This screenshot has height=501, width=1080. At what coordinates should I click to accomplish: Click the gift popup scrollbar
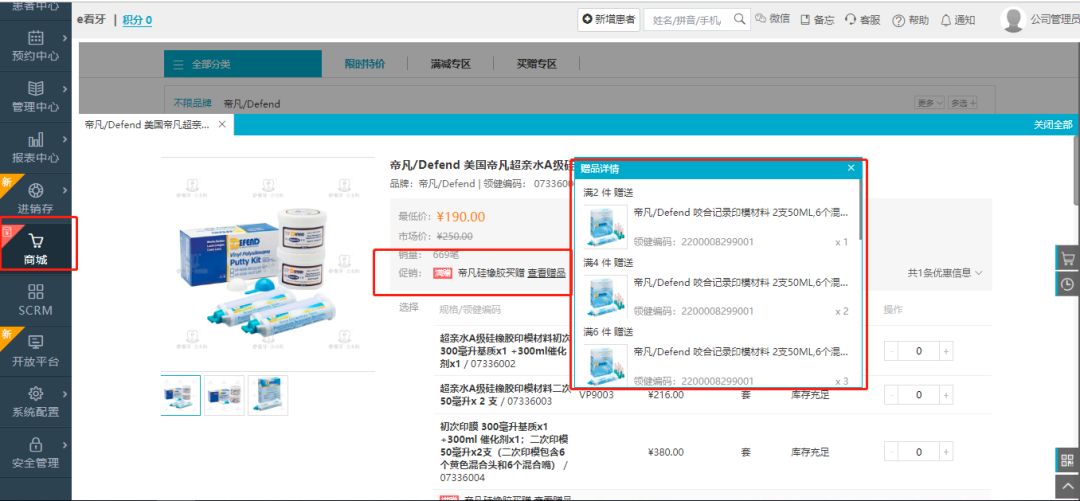point(860,210)
